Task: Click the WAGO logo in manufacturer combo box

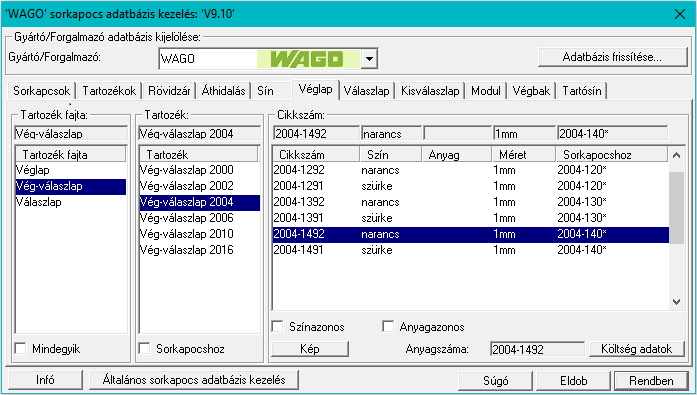Action: (308, 59)
